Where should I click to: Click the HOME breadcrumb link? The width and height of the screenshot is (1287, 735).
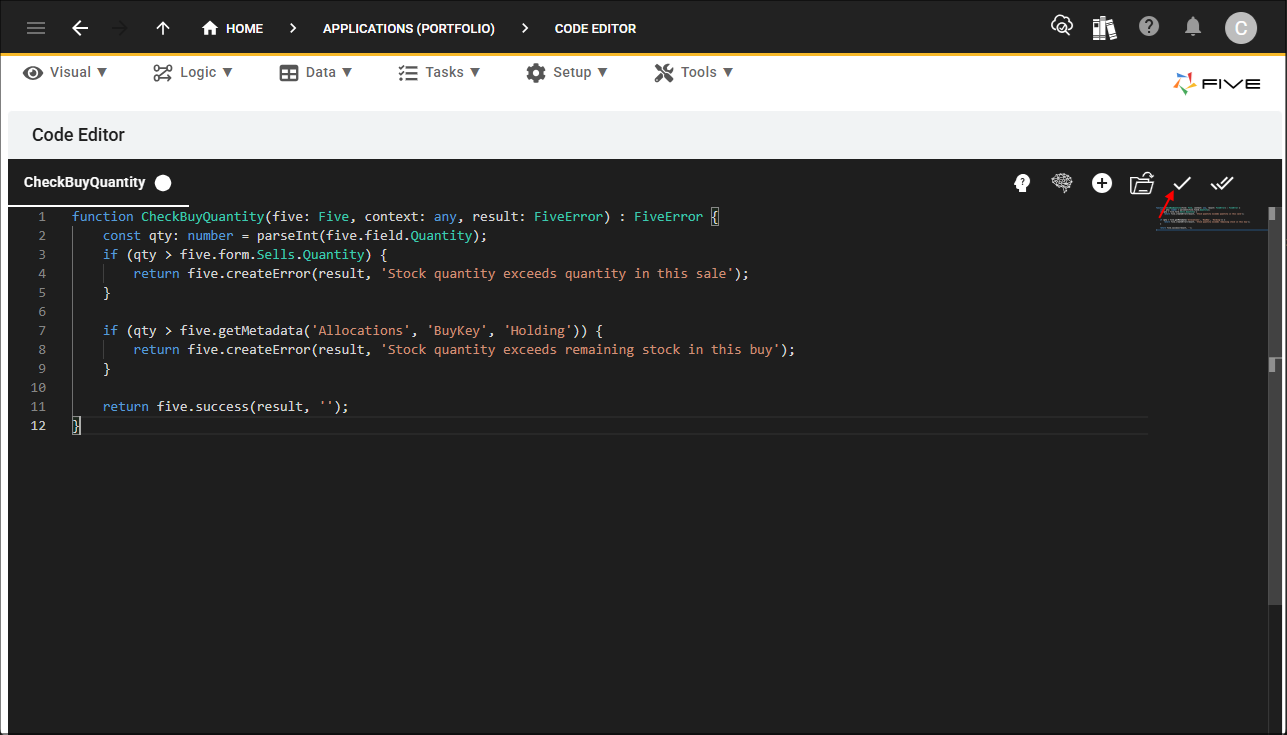pos(233,28)
